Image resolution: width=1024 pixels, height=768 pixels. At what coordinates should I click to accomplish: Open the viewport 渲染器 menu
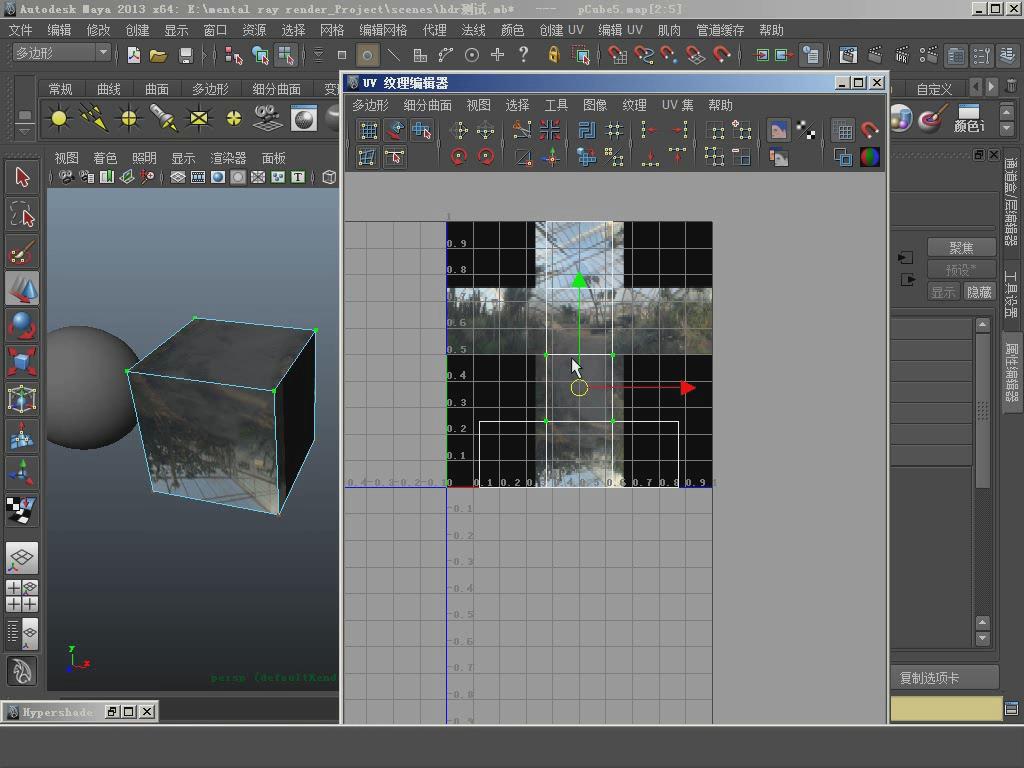click(x=228, y=158)
